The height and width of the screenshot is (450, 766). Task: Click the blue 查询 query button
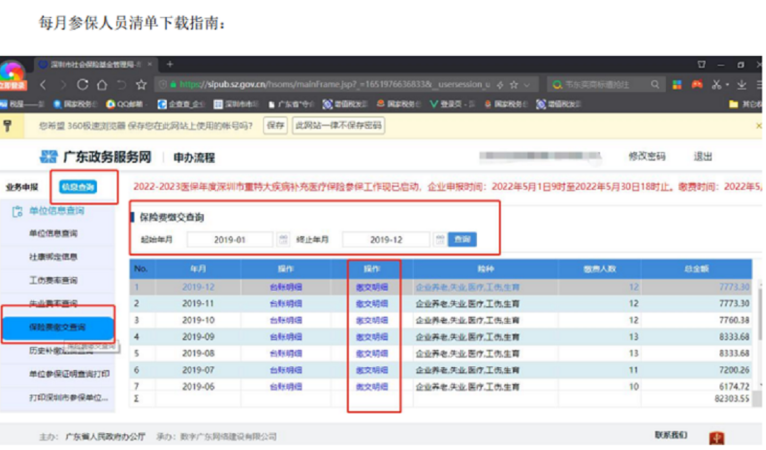(x=462, y=239)
